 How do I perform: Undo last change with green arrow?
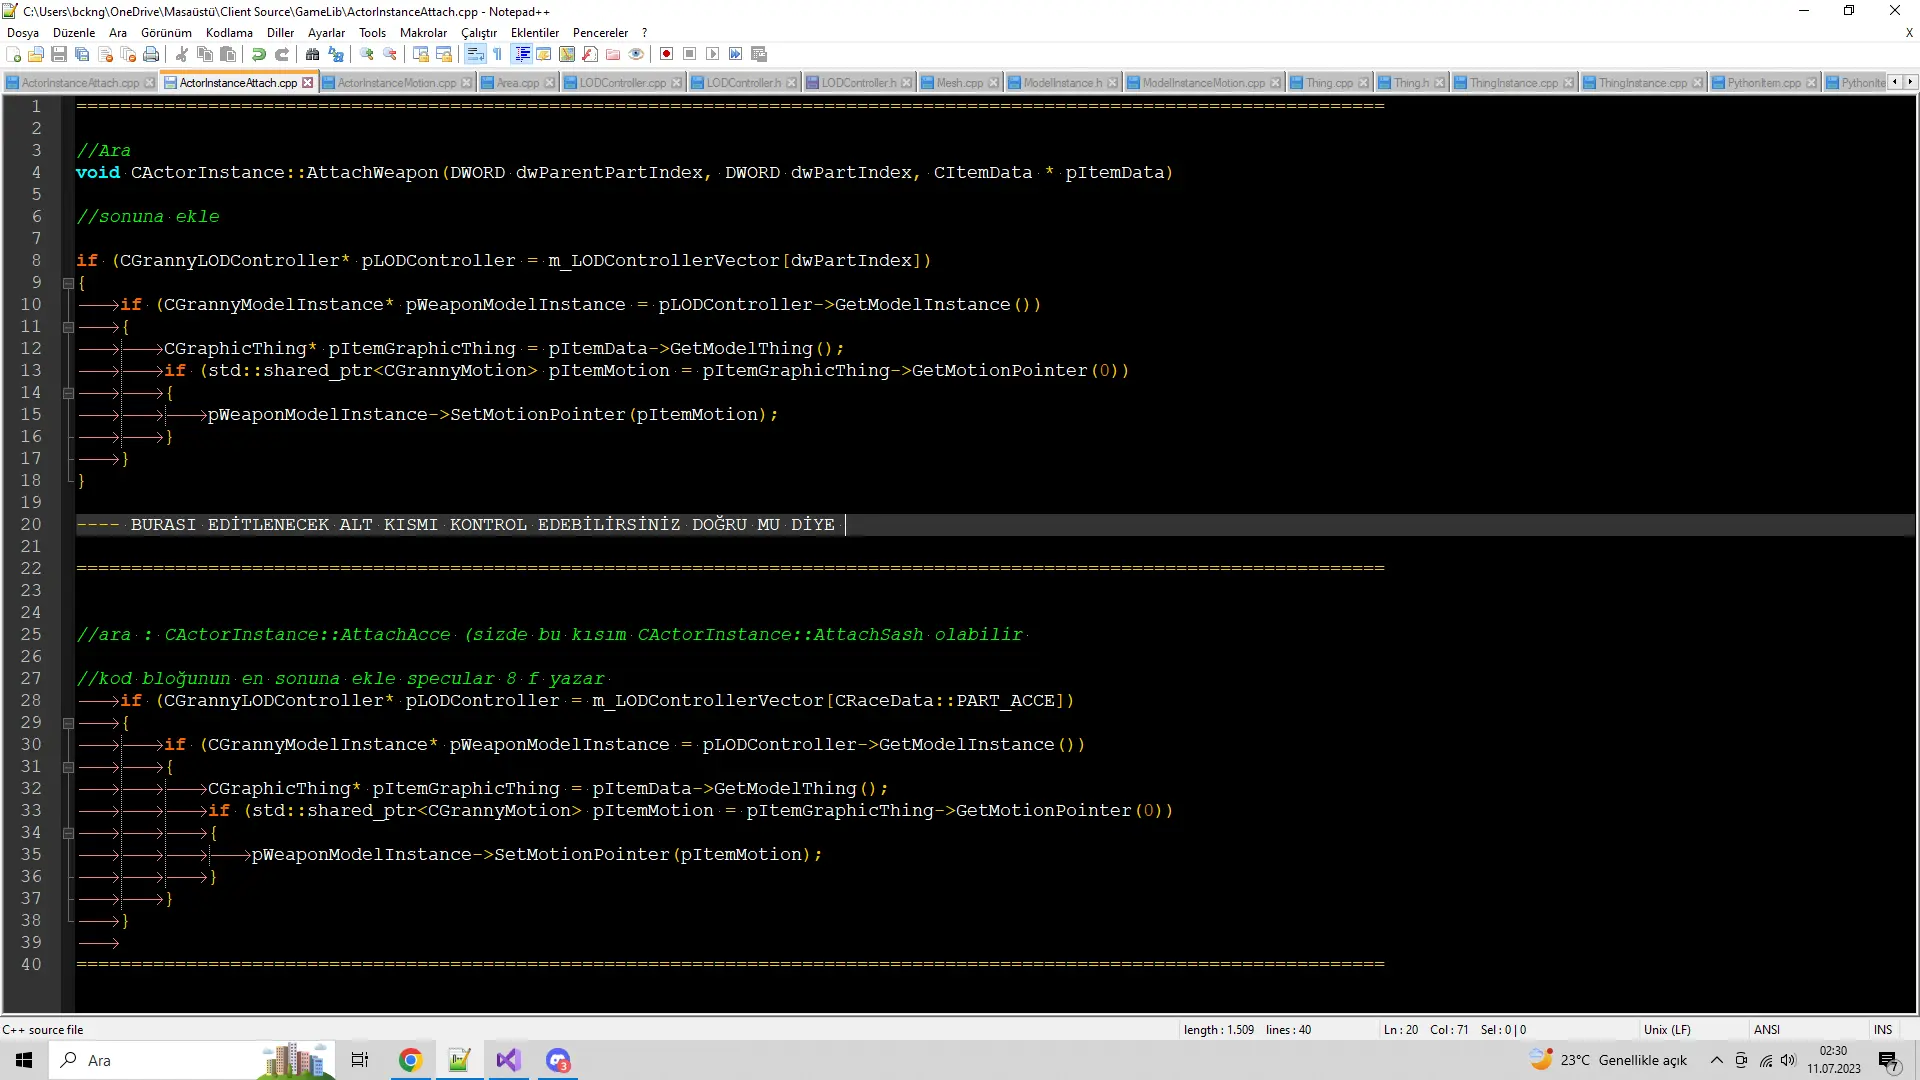[259, 54]
